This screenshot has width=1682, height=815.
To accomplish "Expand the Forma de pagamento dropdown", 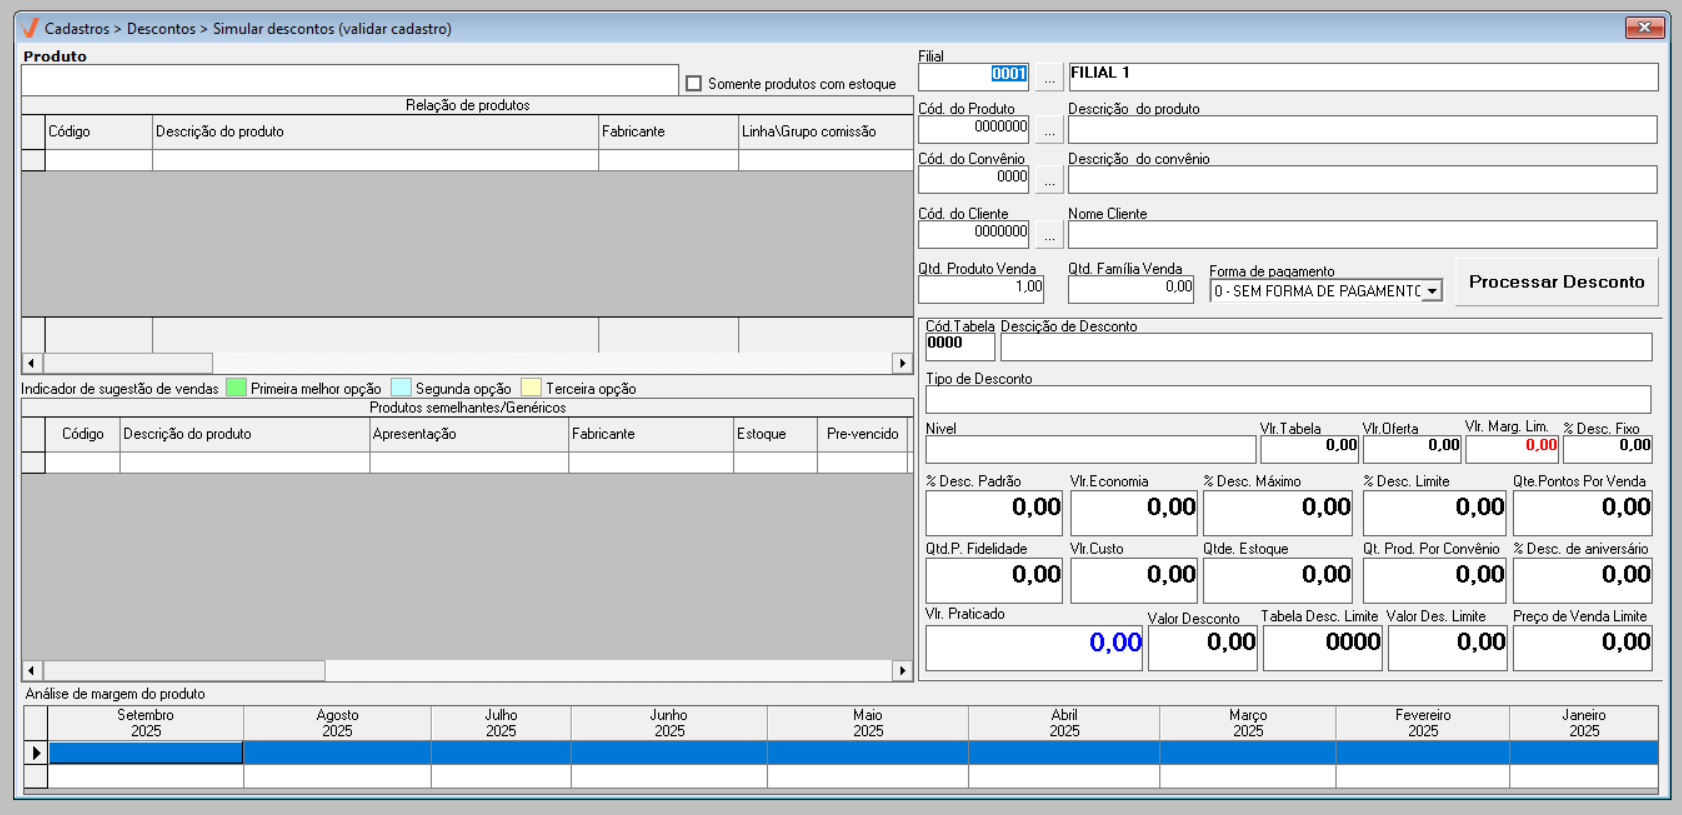I will [x=1432, y=291].
